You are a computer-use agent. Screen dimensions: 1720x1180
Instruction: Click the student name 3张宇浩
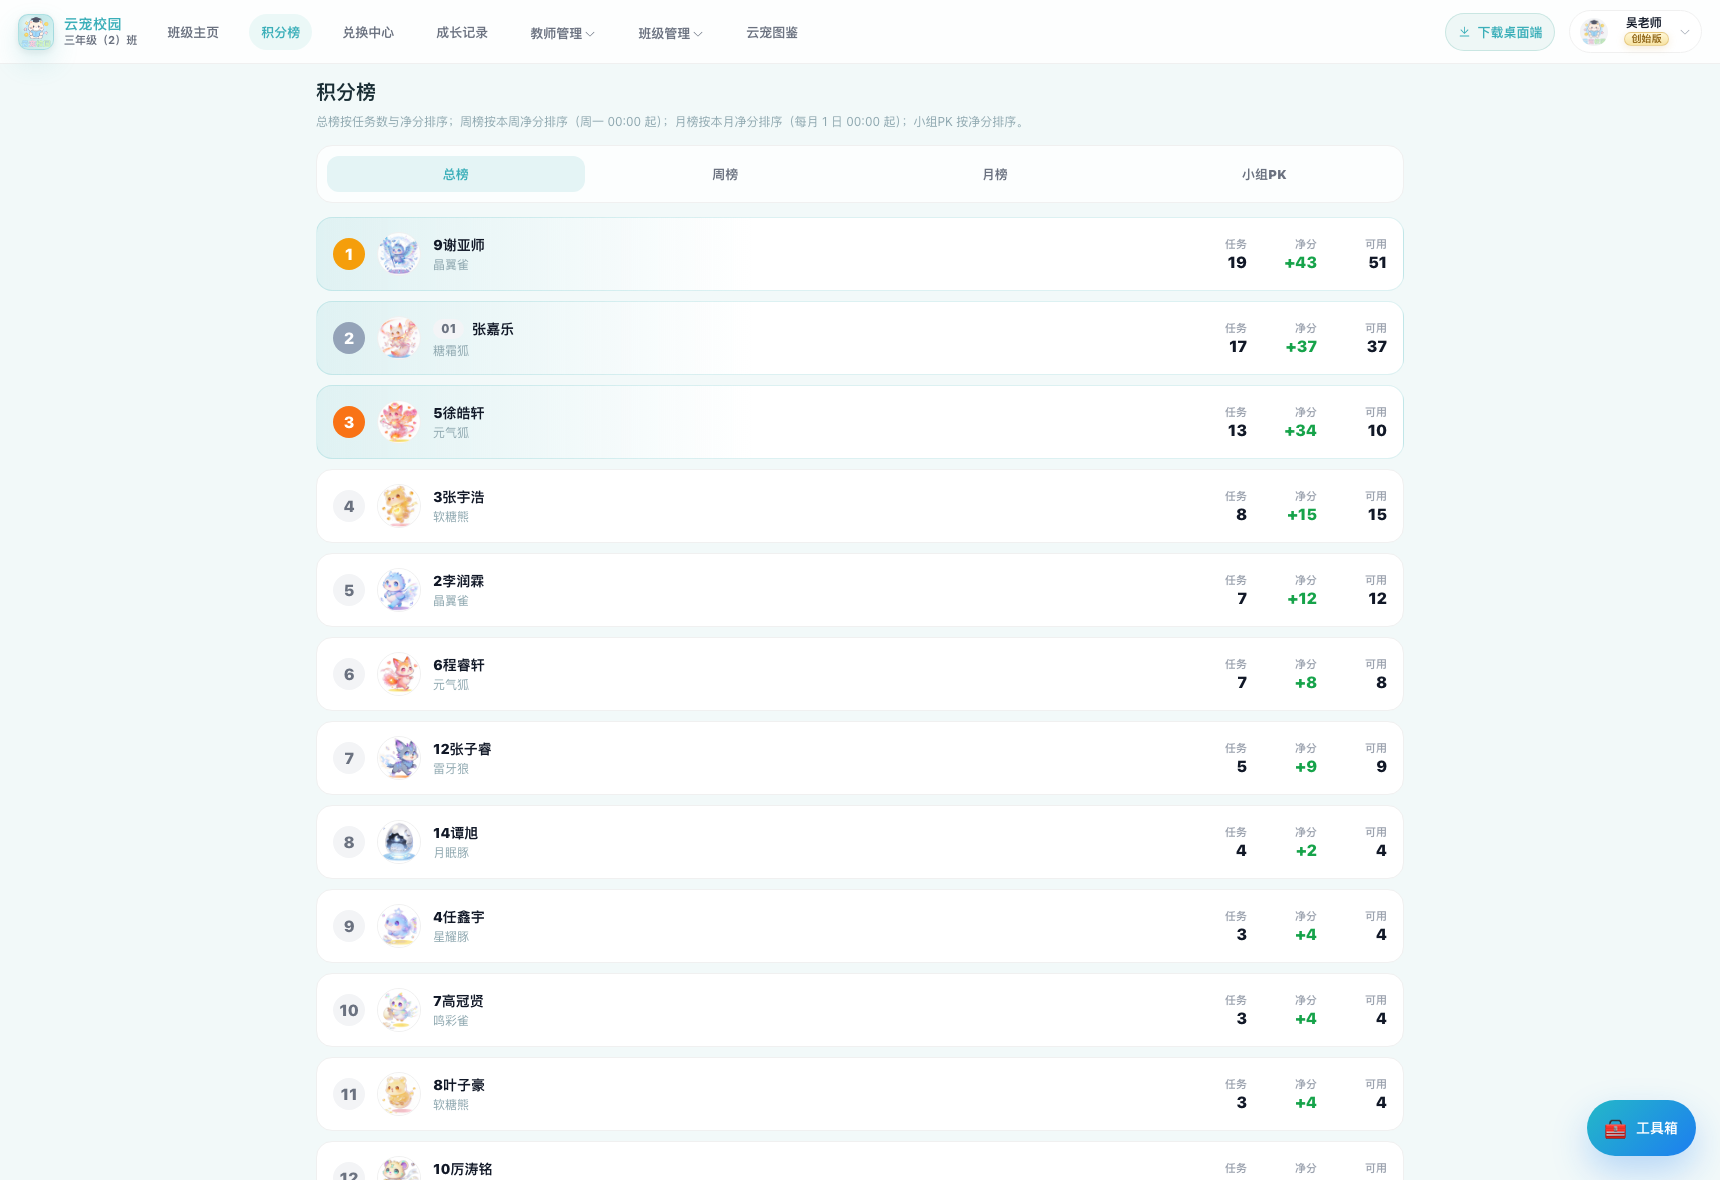coord(459,497)
